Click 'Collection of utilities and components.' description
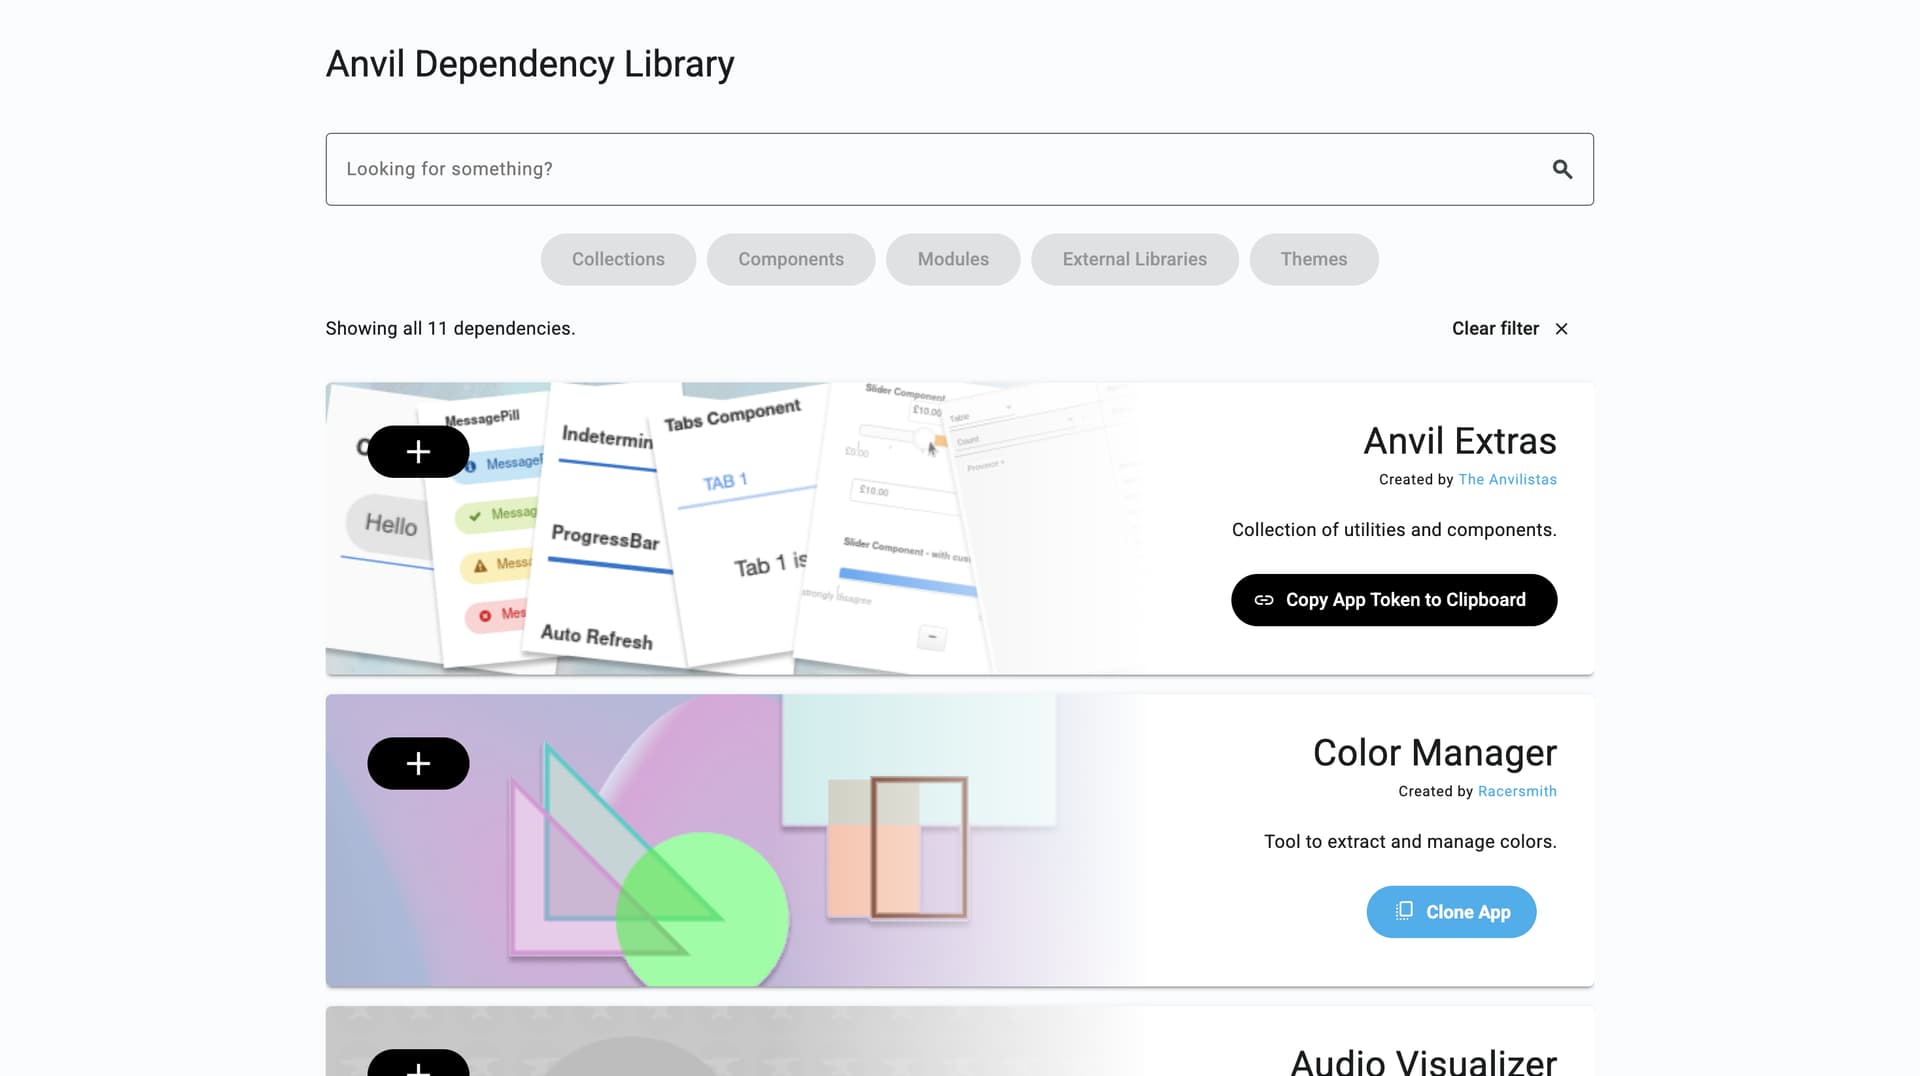This screenshot has height=1076, width=1920. (x=1394, y=530)
